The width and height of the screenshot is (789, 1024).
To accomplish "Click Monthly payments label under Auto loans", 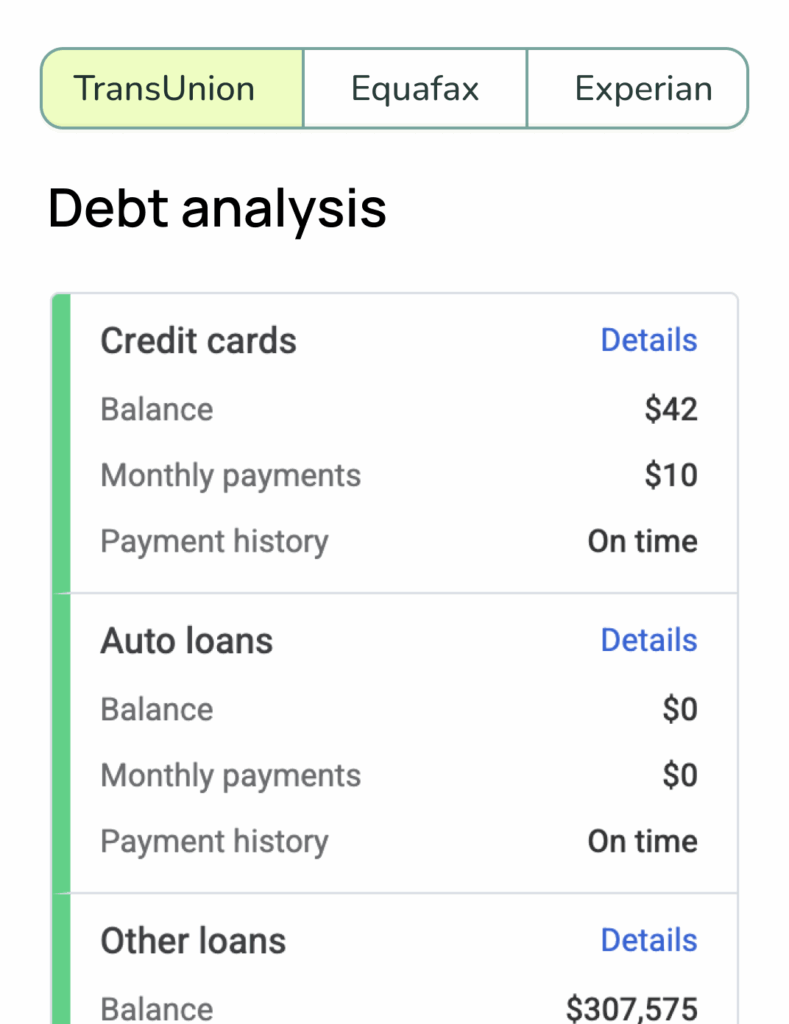I will point(230,775).
